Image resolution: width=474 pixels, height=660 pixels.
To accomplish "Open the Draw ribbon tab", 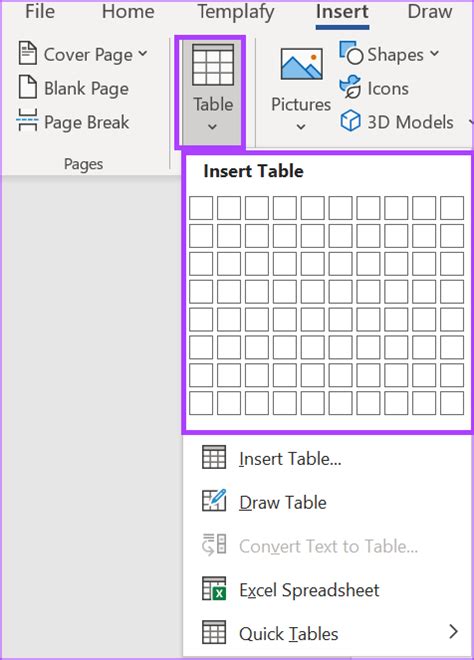I will tap(430, 11).
